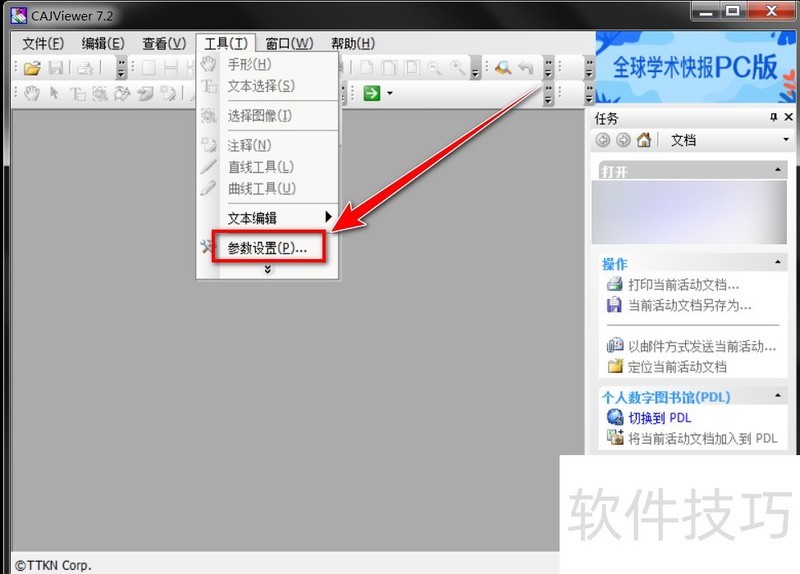Click the task pane back arrow icon
The height and width of the screenshot is (574, 800).
(603, 140)
